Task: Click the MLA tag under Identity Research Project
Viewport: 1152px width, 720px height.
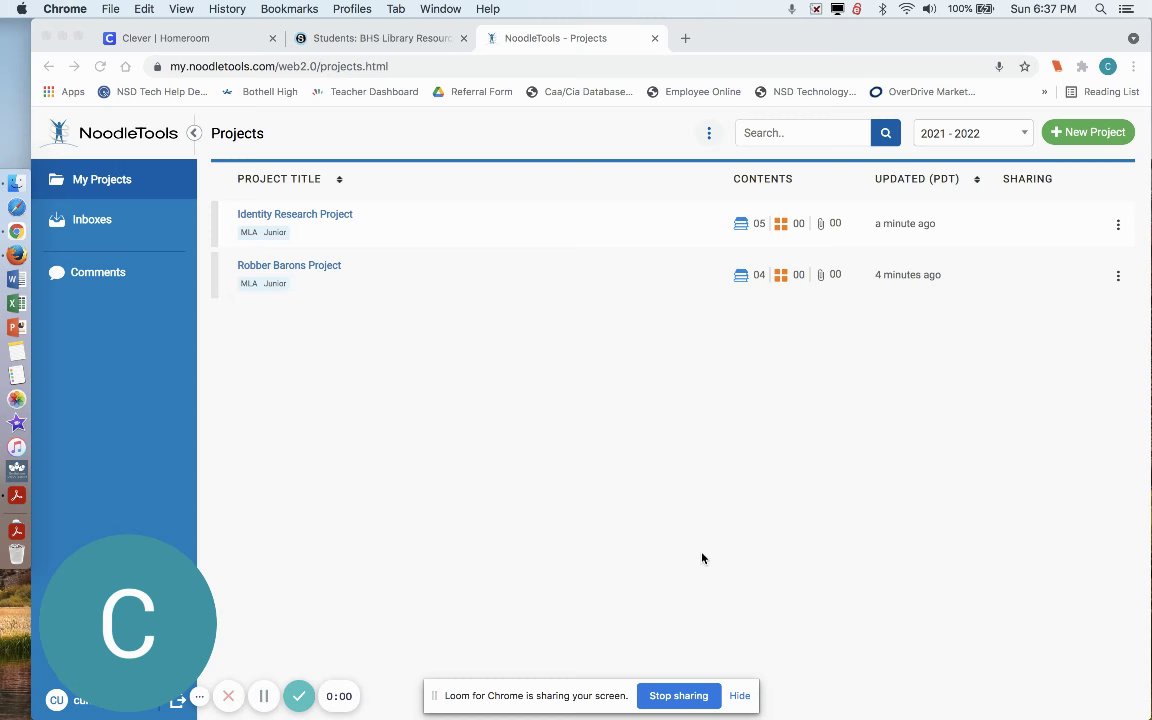Action: click(249, 232)
